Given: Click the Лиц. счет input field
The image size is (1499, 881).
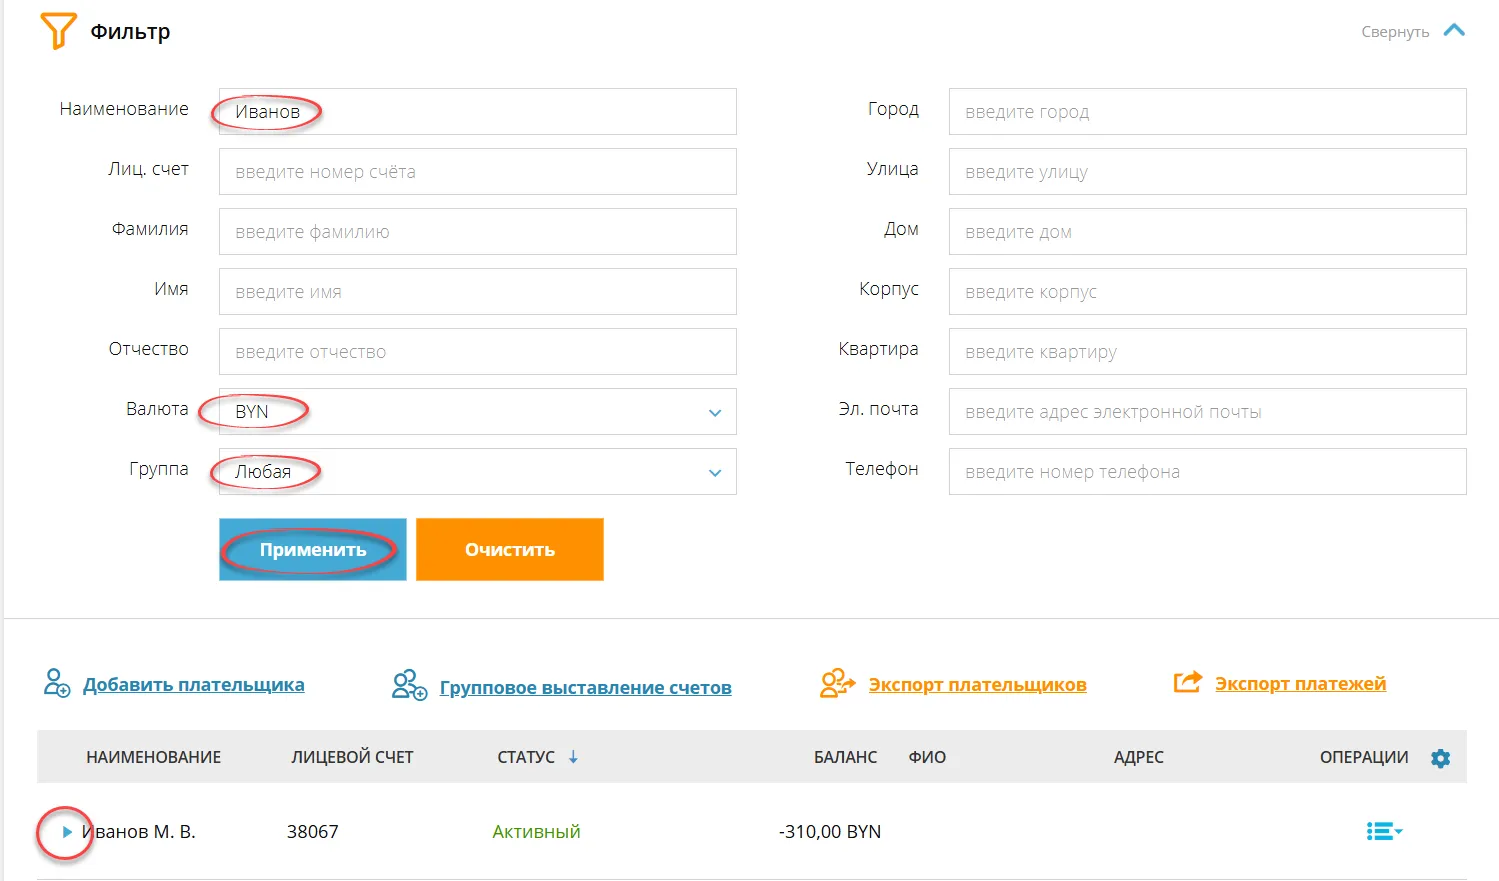Looking at the screenshot, I should [x=477, y=172].
